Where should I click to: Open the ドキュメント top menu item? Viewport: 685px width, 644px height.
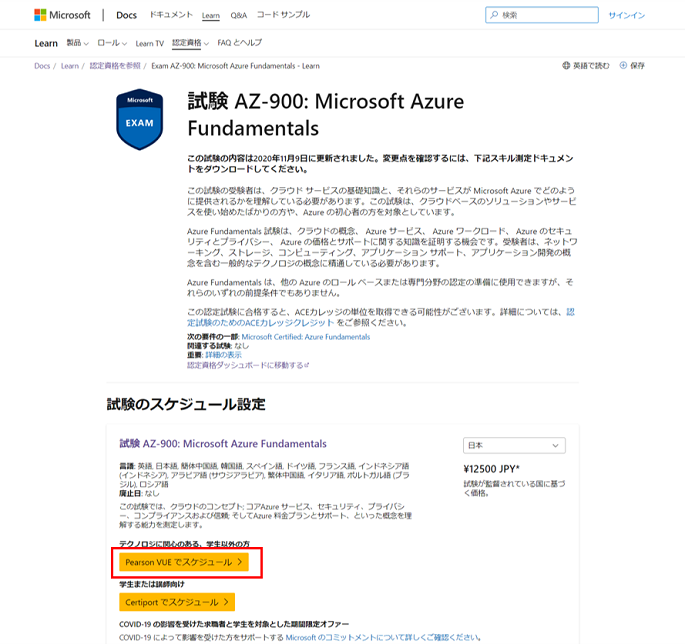(x=171, y=15)
